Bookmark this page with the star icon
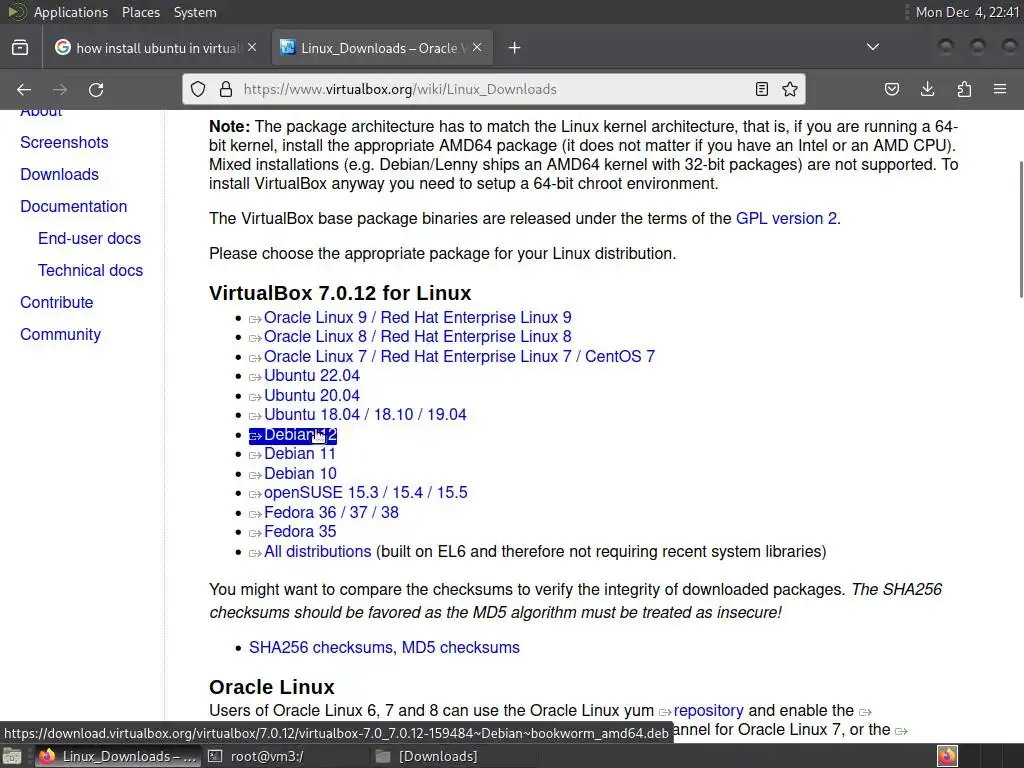 click(790, 89)
